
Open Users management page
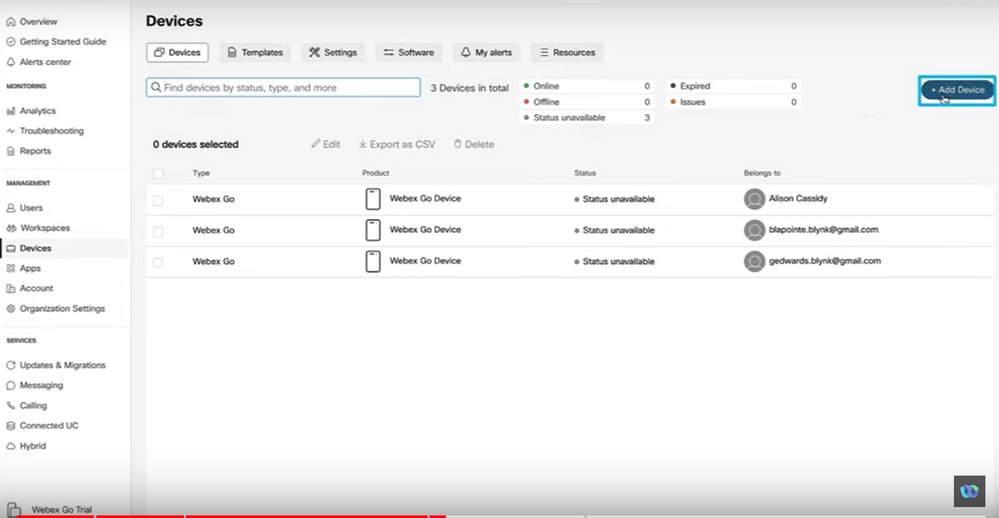point(24,208)
